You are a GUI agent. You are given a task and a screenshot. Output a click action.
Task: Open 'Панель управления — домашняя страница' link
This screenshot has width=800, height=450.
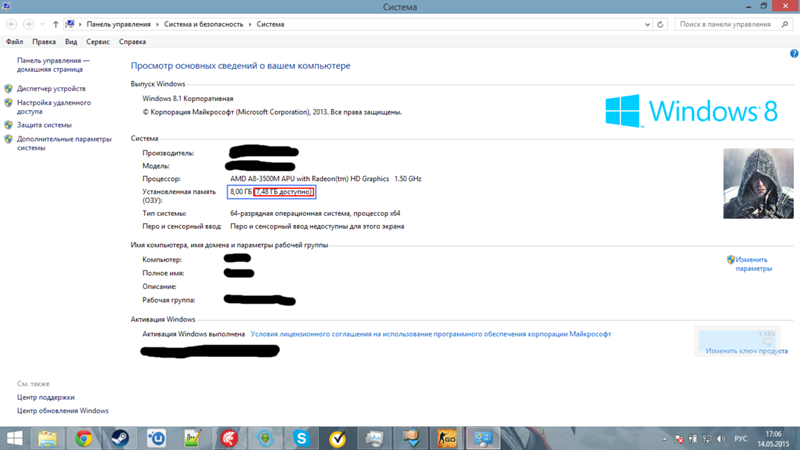click(x=53, y=65)
